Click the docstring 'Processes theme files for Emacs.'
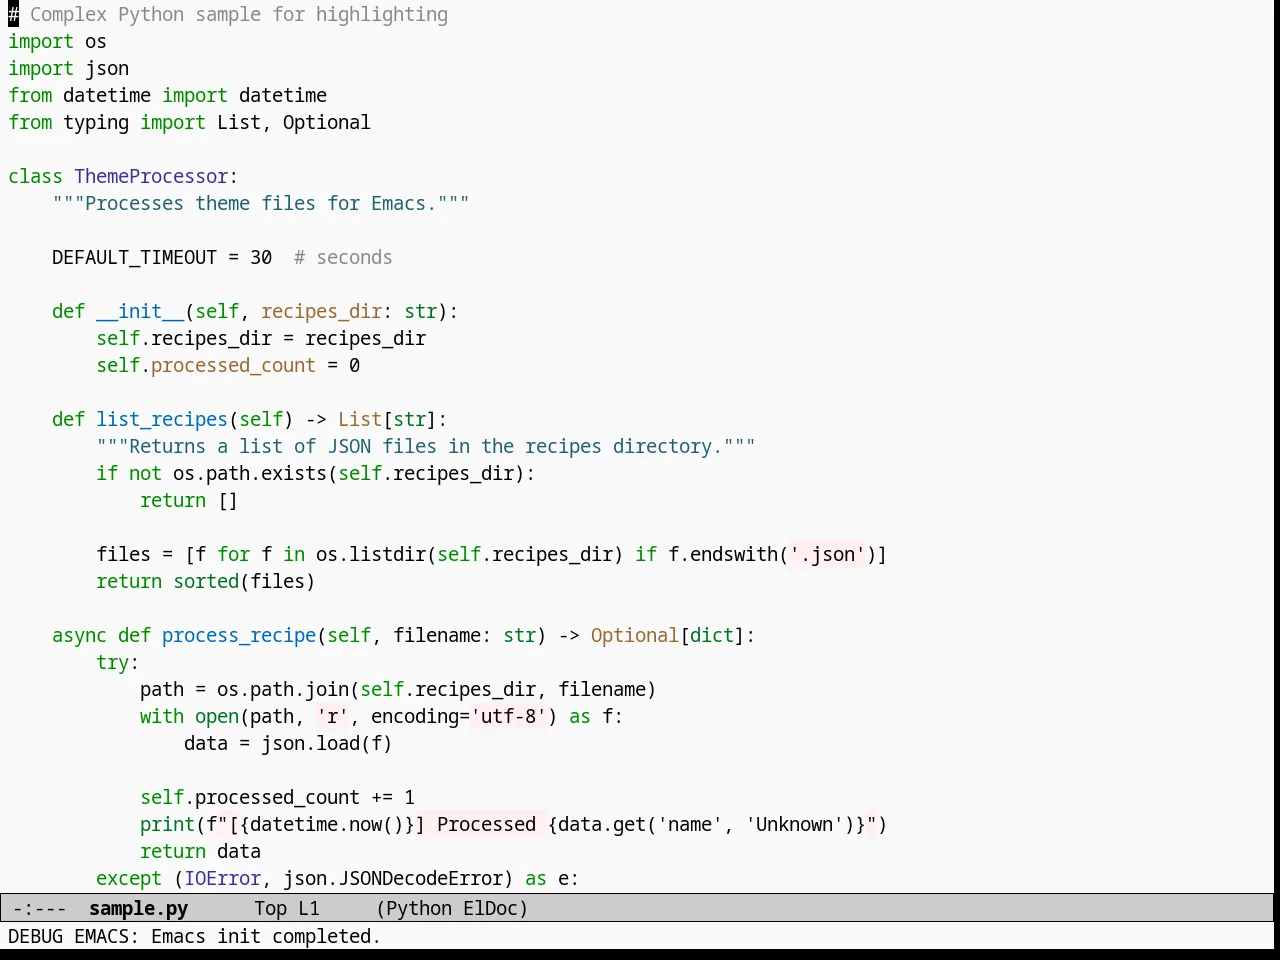The width and height of the screenshot is (1280, 960). (x=261, y=203)
